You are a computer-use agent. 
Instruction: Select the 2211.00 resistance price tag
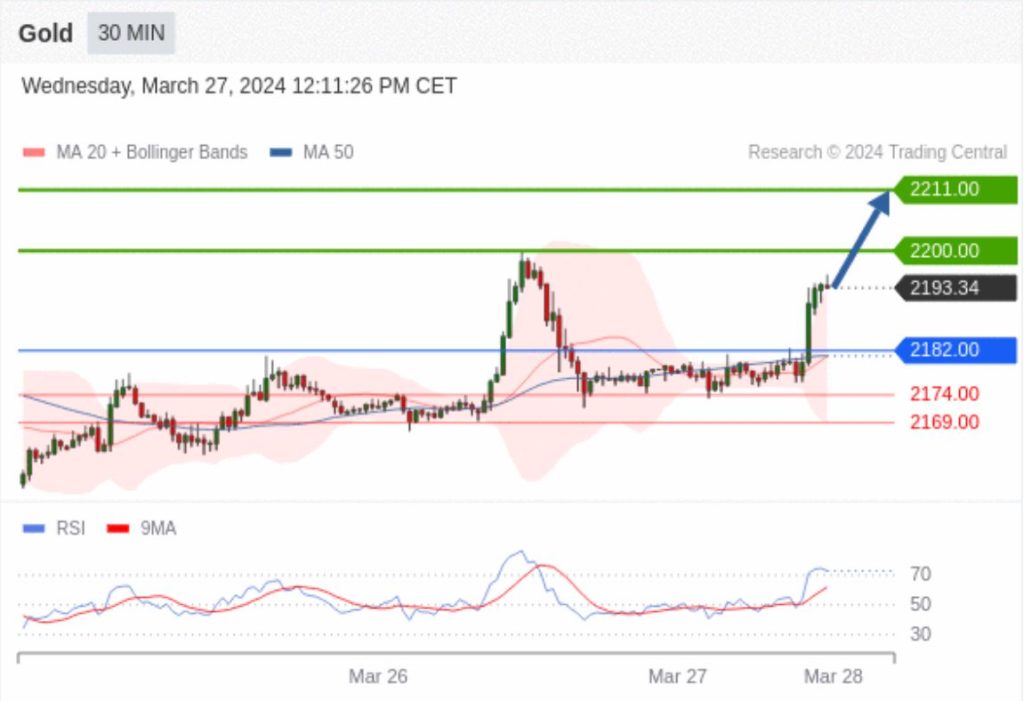(955, 189)
